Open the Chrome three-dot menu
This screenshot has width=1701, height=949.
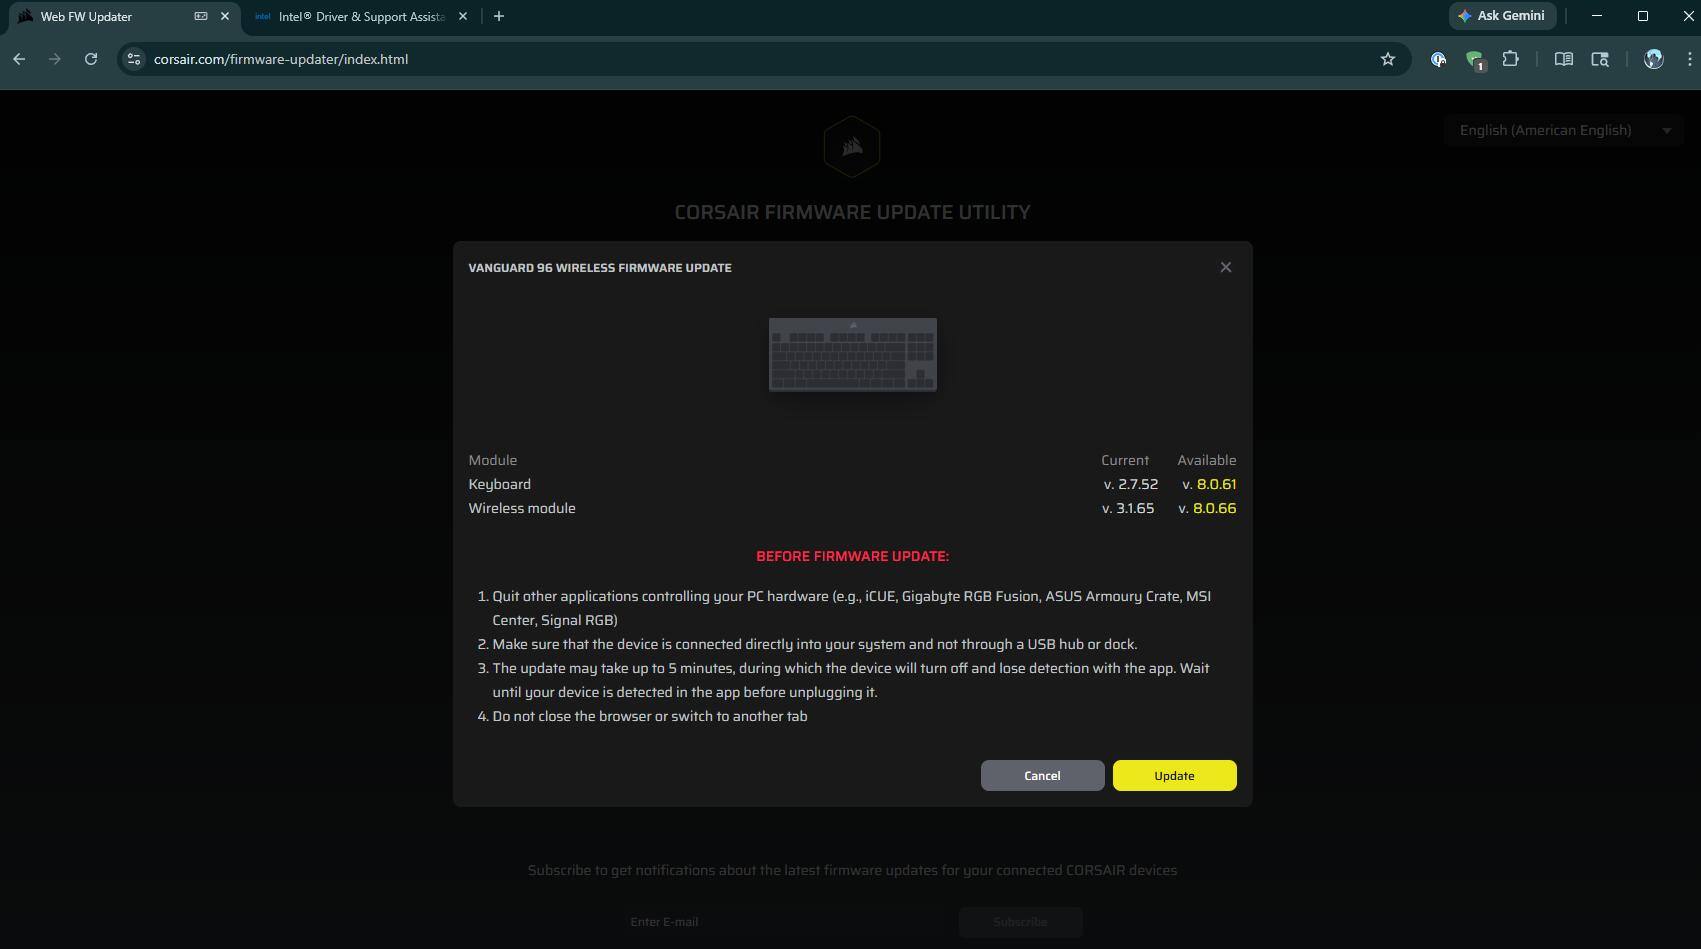click(x=1689, y=59)
